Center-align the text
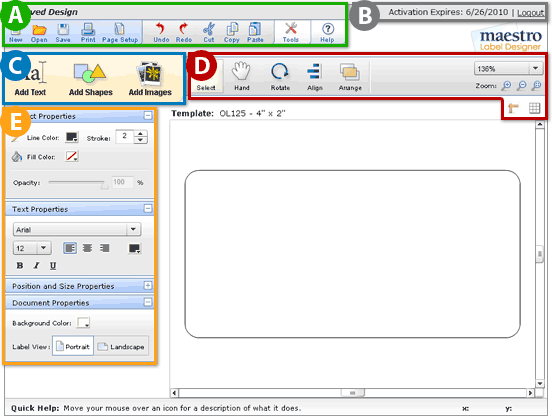552x416 pixels. click(x=87, y=248)
